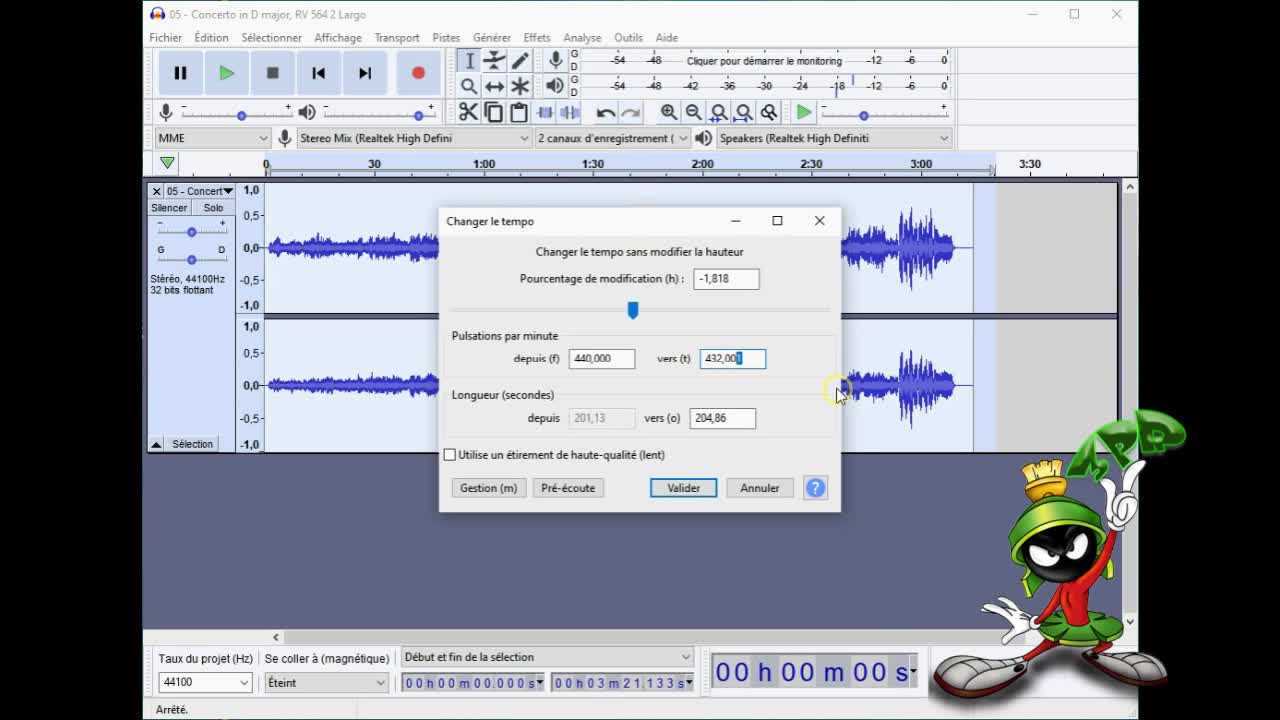The image size is (1280, 720).
Task: Select the Envelope tool
Action: 494,61
